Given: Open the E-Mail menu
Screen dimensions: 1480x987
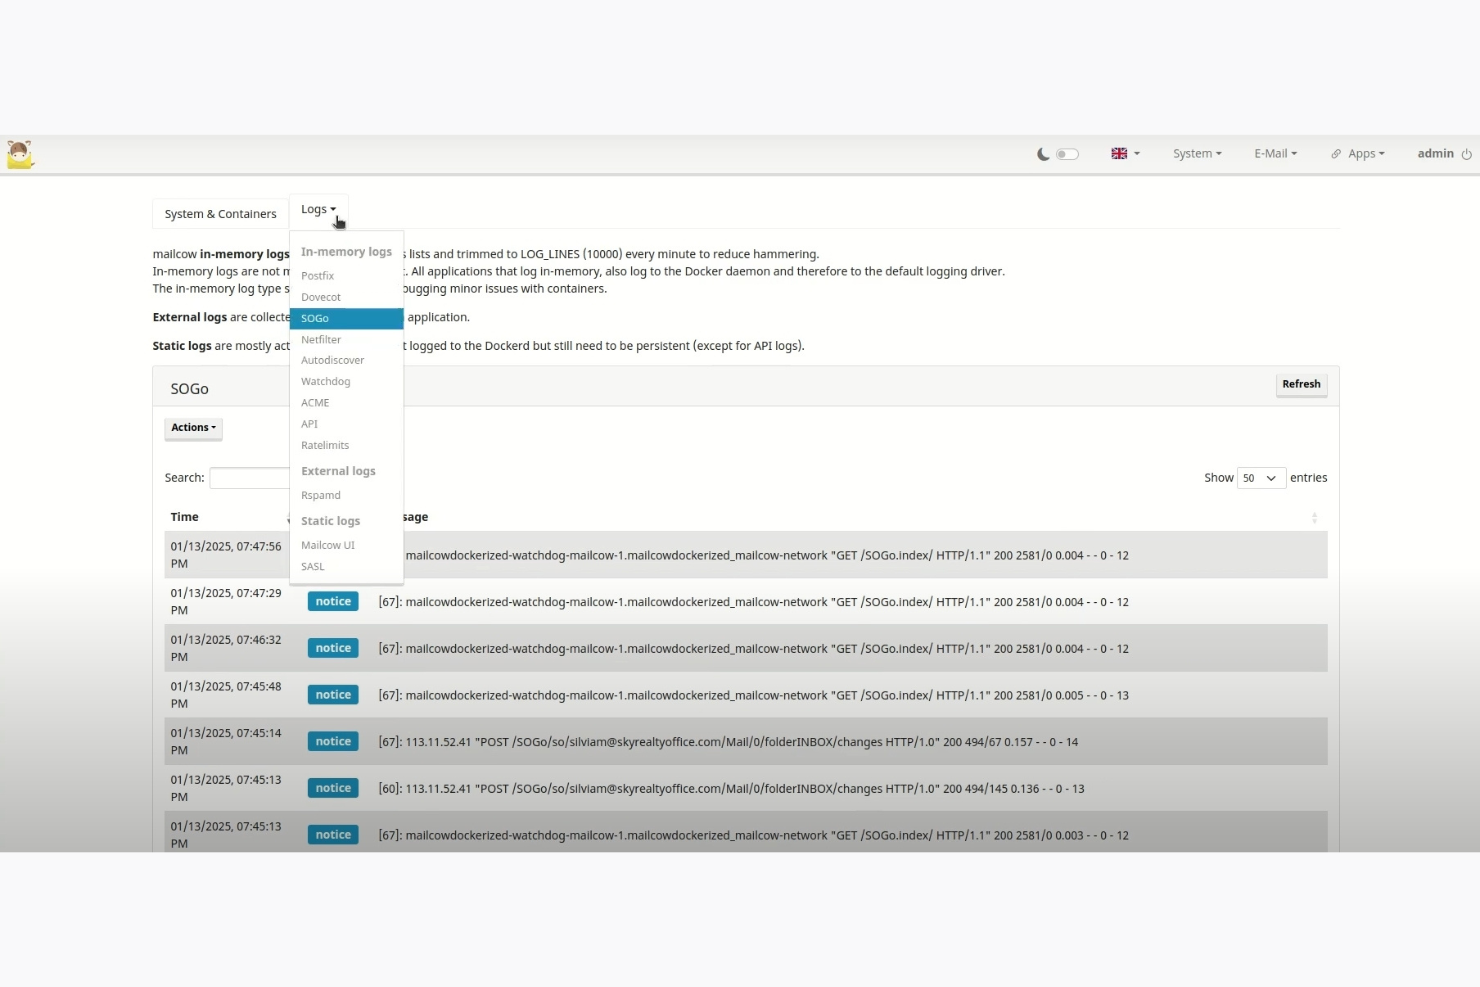Looking at the screenshot, I should (1275, 154).
